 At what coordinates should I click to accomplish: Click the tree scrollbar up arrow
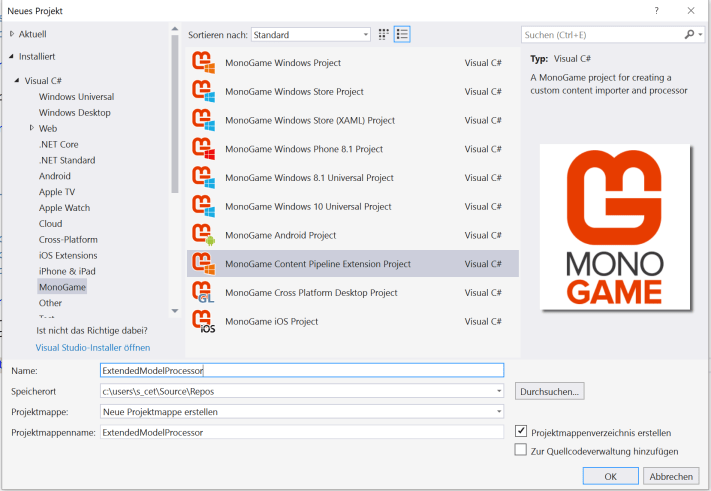coord(175,29)
